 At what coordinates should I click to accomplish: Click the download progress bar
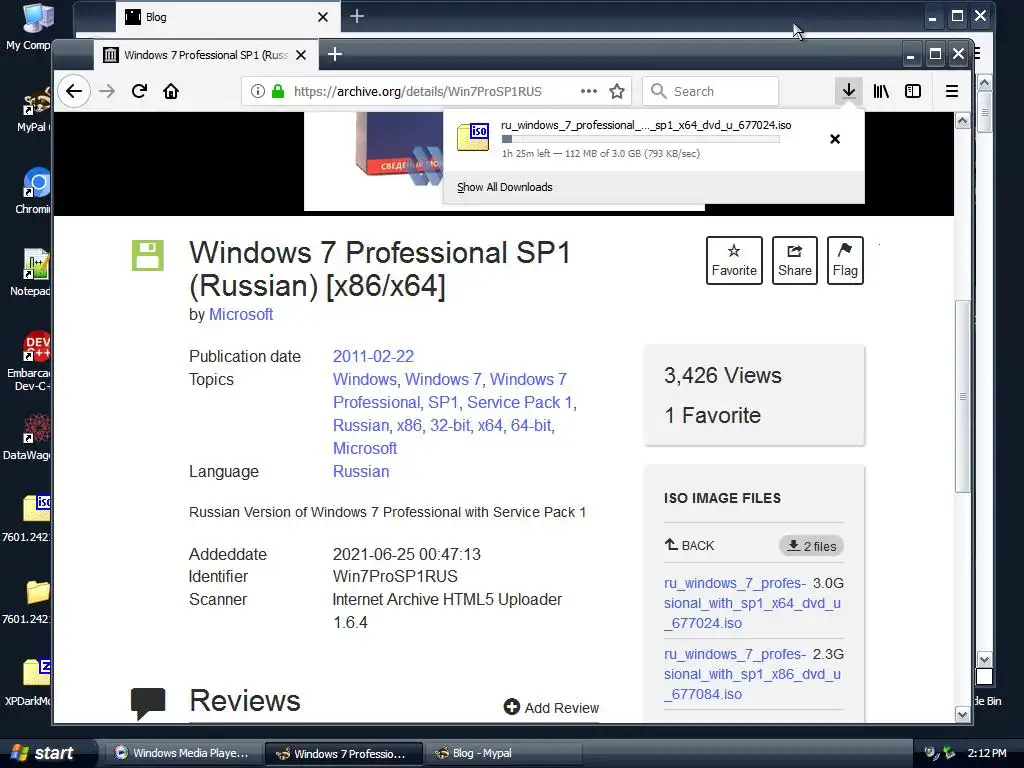click(x=640, y=139)
